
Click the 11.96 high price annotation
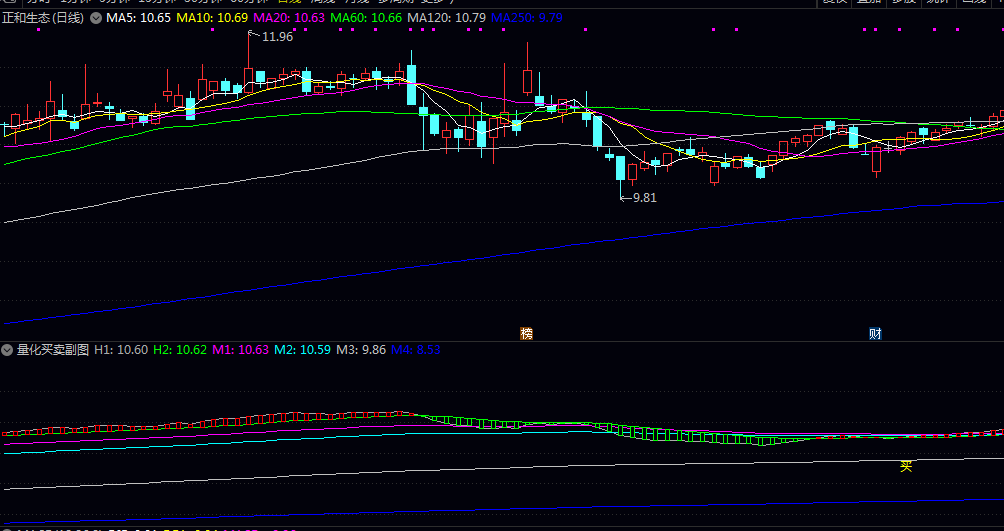point(277,37)
